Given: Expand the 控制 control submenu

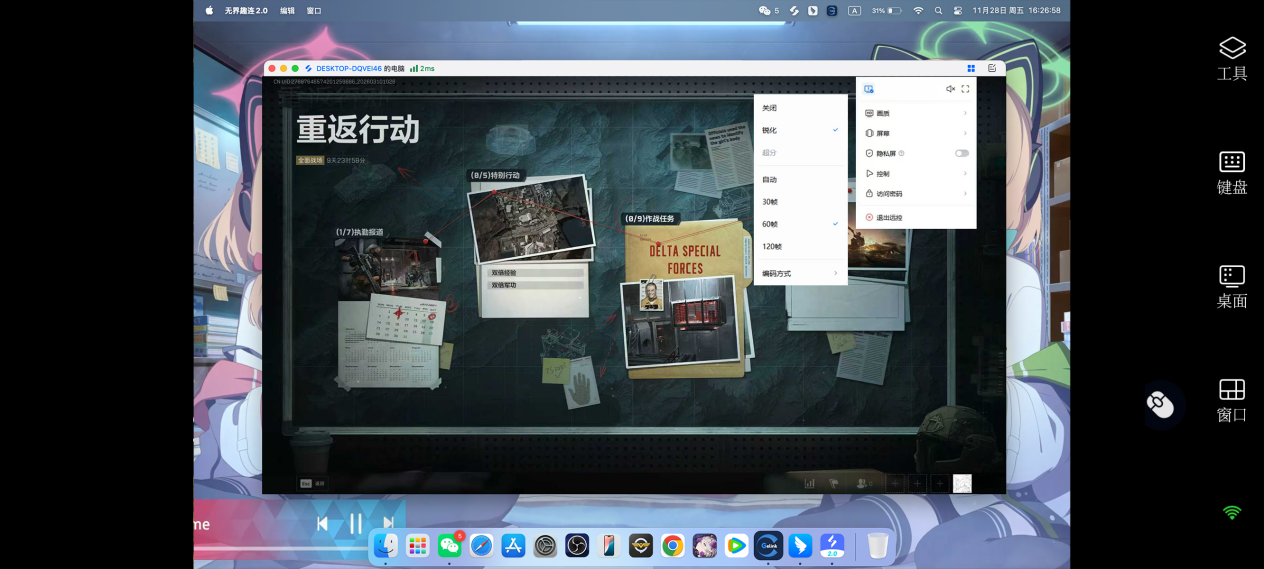Looking at the screenshot, I should 916,173.
